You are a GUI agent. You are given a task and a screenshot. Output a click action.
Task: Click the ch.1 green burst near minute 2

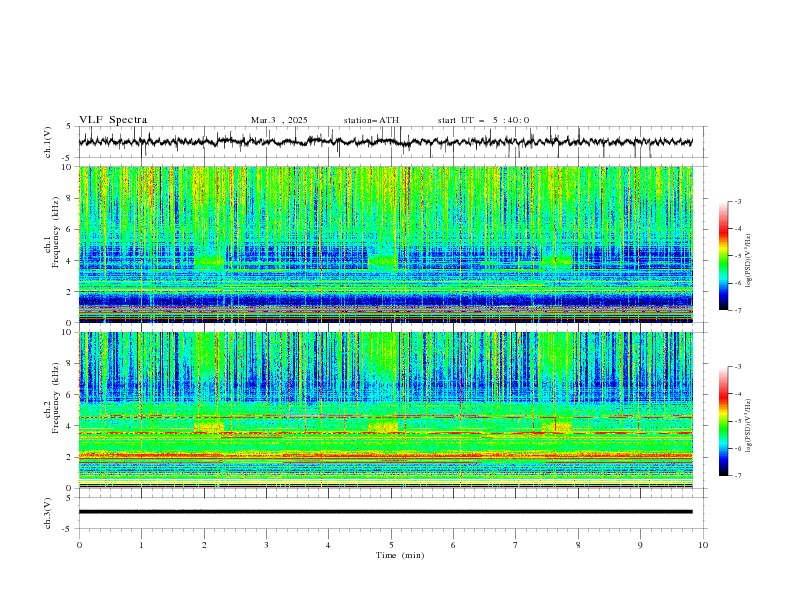pos(209,262)
